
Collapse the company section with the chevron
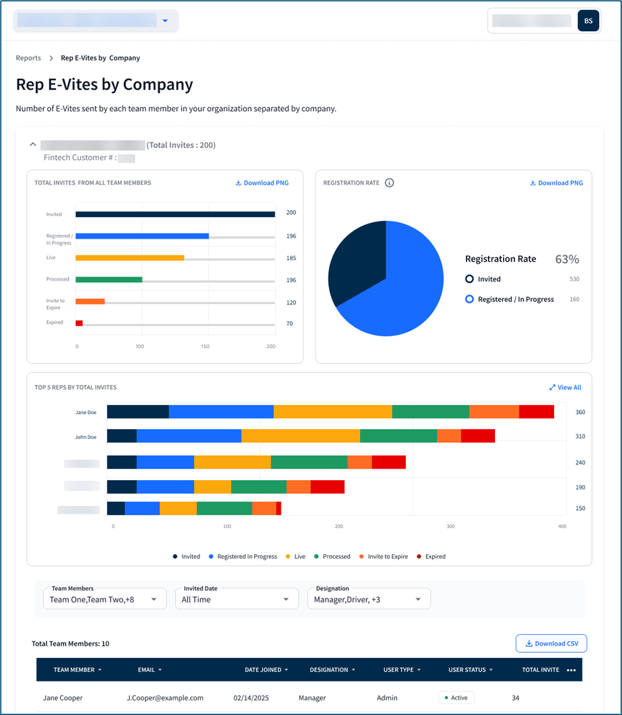click(33, 145)
